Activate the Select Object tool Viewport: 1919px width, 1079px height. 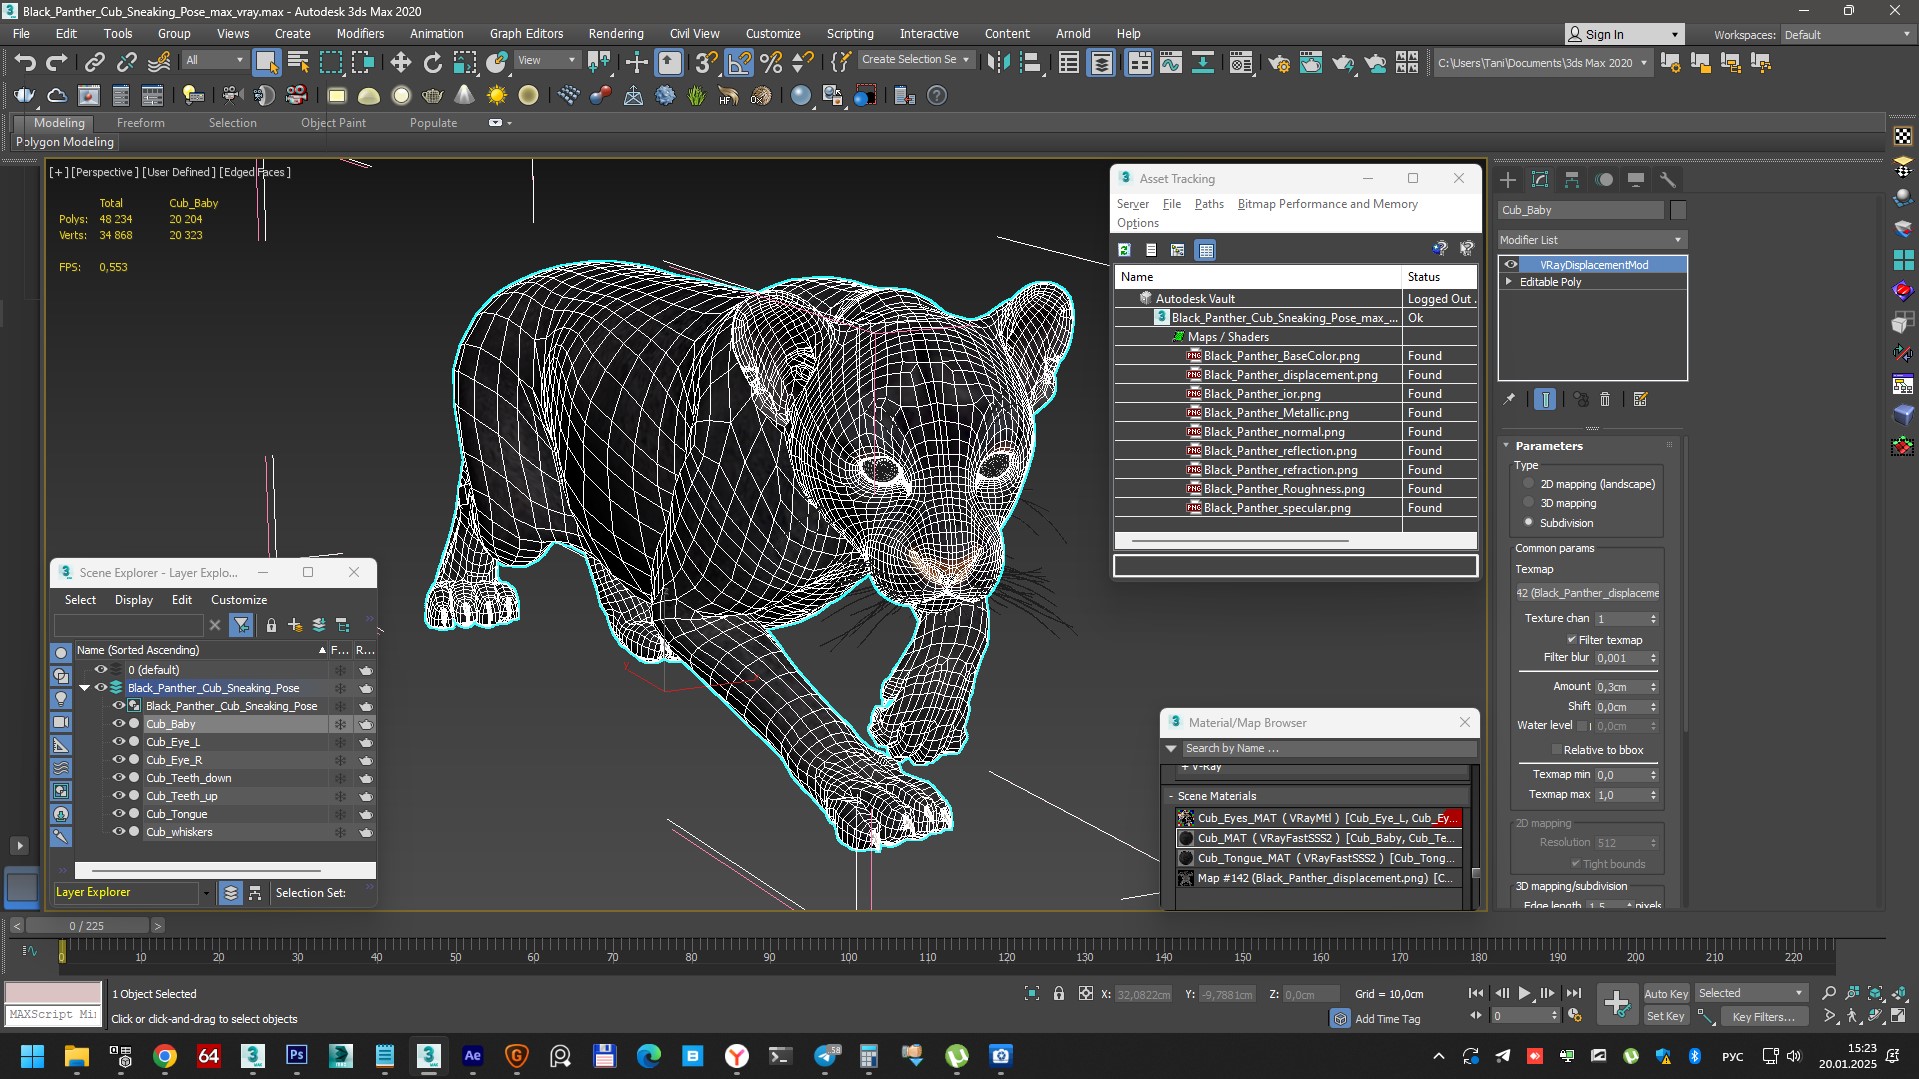click(266, 63)
